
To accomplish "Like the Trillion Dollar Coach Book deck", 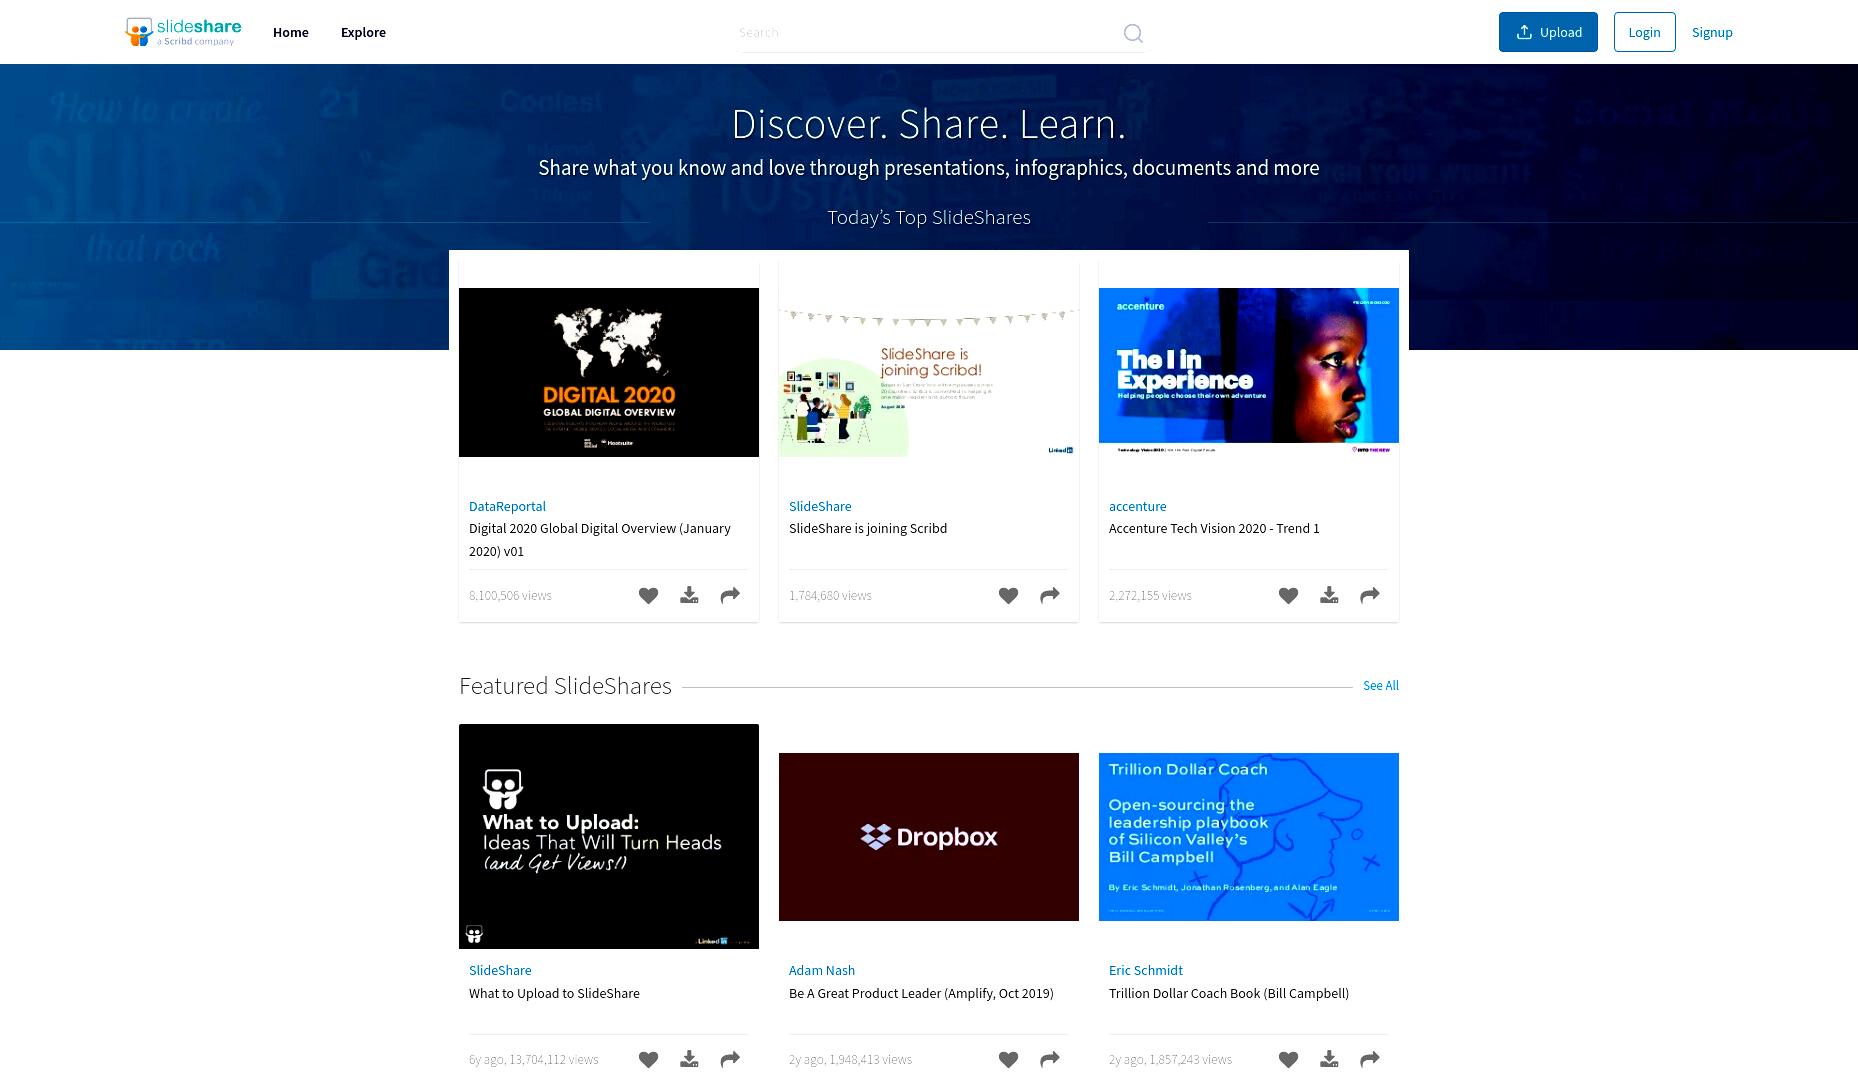I will 1288,1060.
